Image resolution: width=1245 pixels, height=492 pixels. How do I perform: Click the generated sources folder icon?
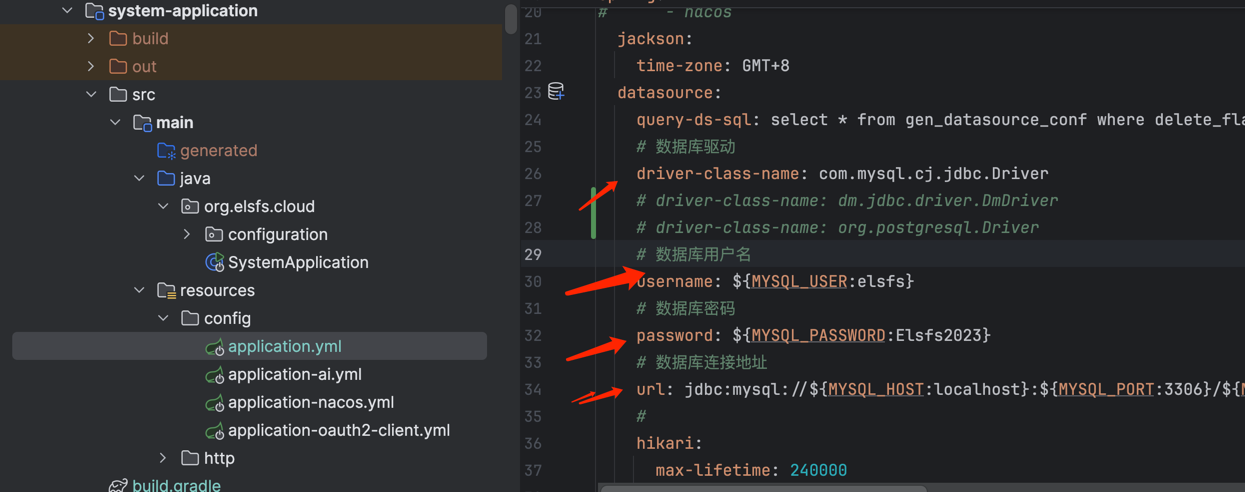pos(166,151)
